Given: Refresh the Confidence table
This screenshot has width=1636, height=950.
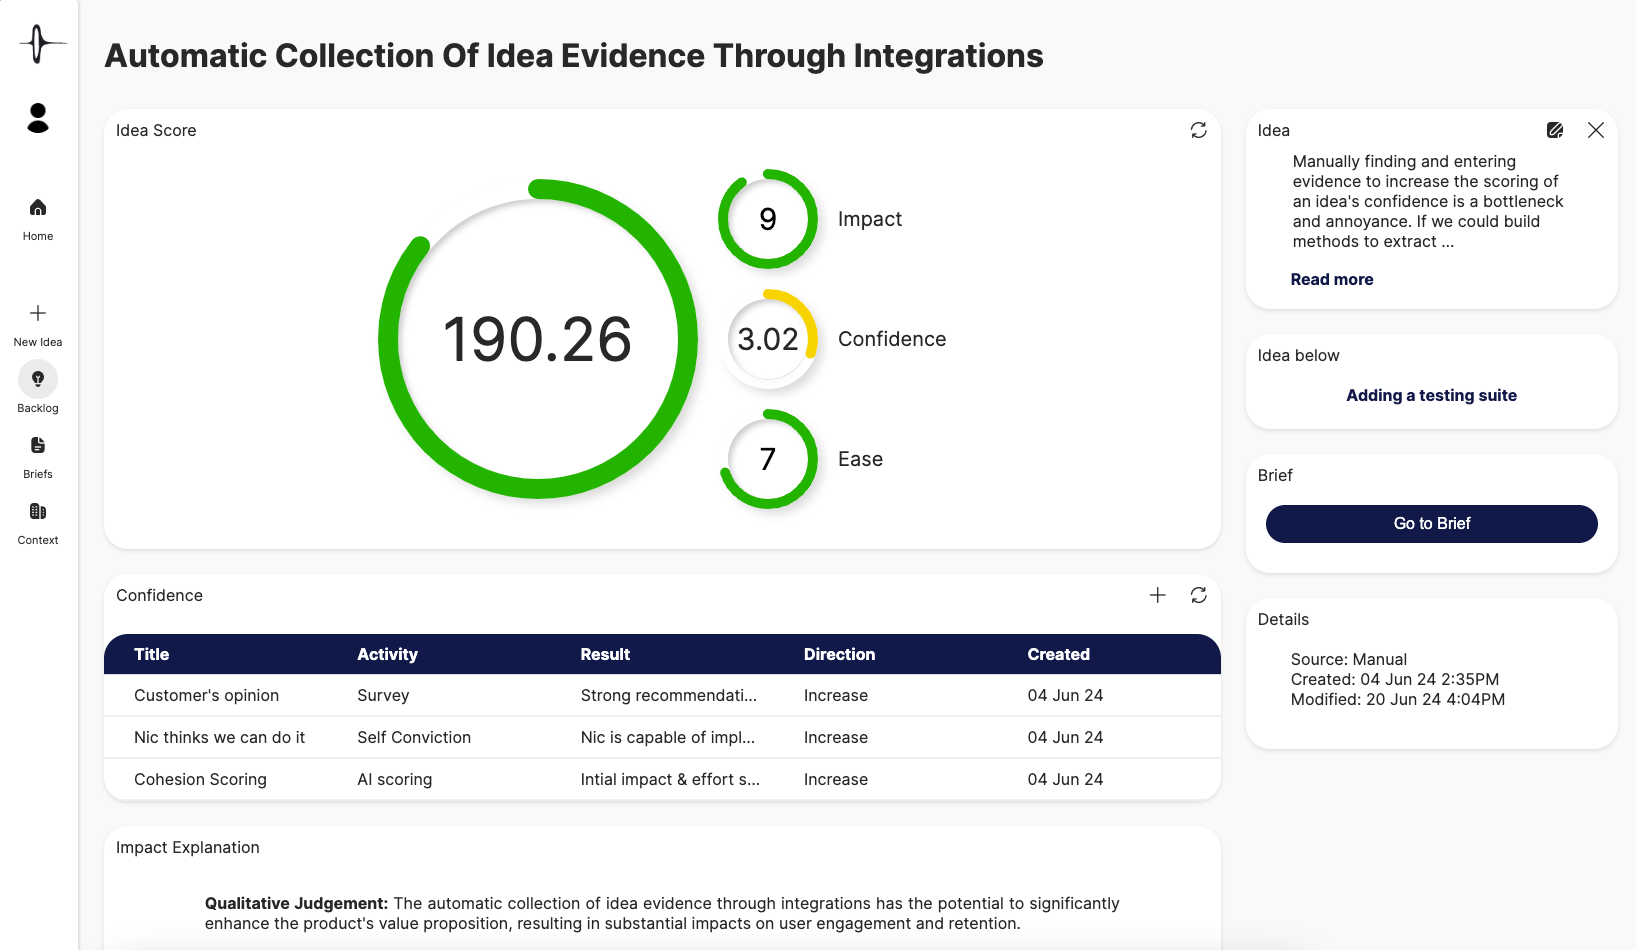Looking at the screenshot, I should tap(1199, 595).
